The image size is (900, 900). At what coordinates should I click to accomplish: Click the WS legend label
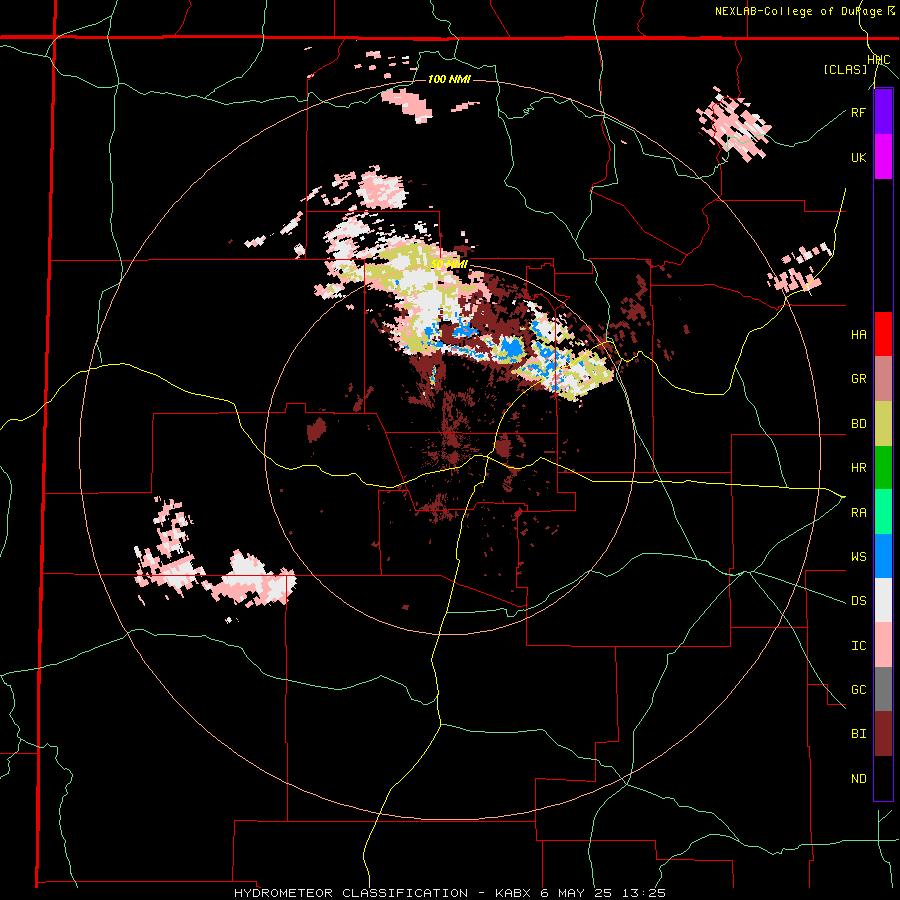click(858, 557)
